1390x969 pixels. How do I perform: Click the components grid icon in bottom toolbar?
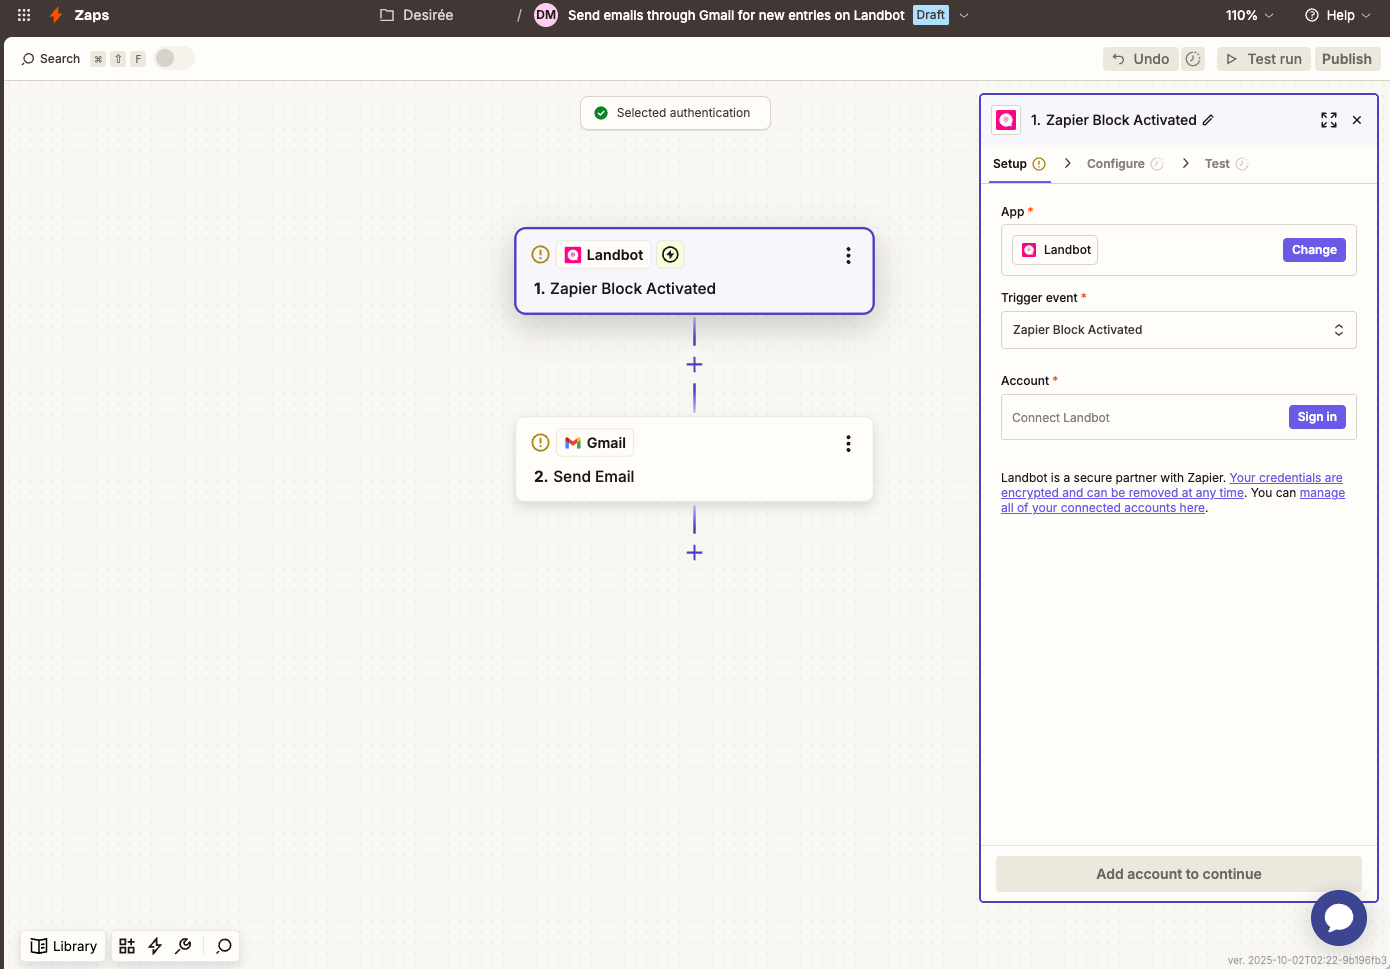click(x=127, y=946)
